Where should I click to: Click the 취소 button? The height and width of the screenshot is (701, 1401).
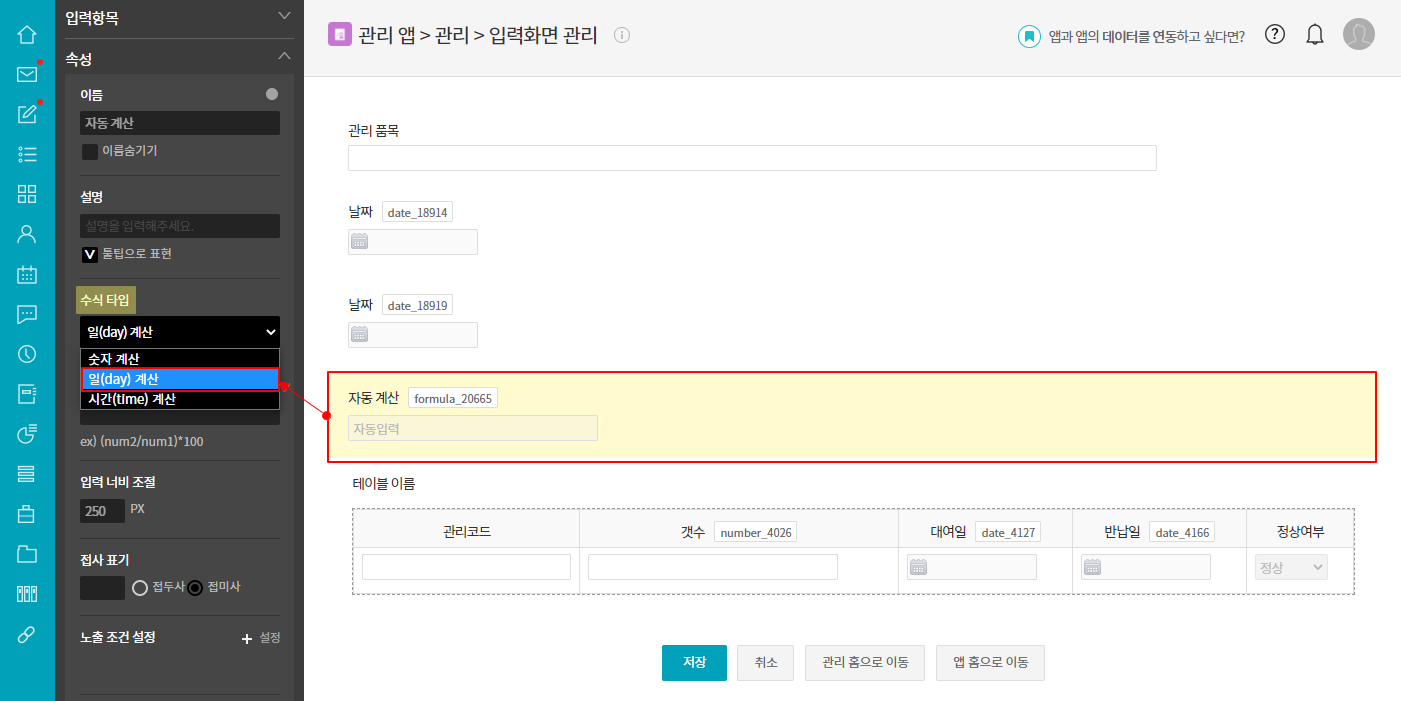pos(766,663)
